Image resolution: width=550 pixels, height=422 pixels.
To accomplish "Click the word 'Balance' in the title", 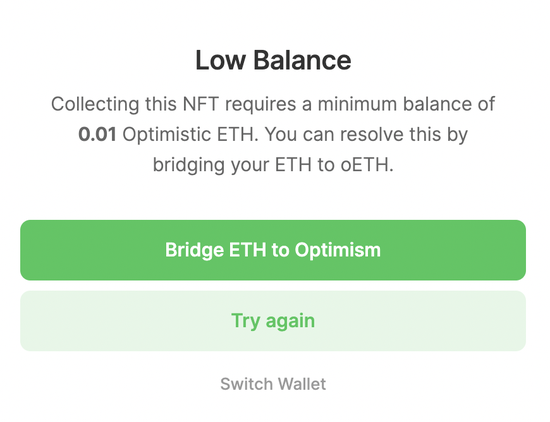I will click(x=302, y=60).
